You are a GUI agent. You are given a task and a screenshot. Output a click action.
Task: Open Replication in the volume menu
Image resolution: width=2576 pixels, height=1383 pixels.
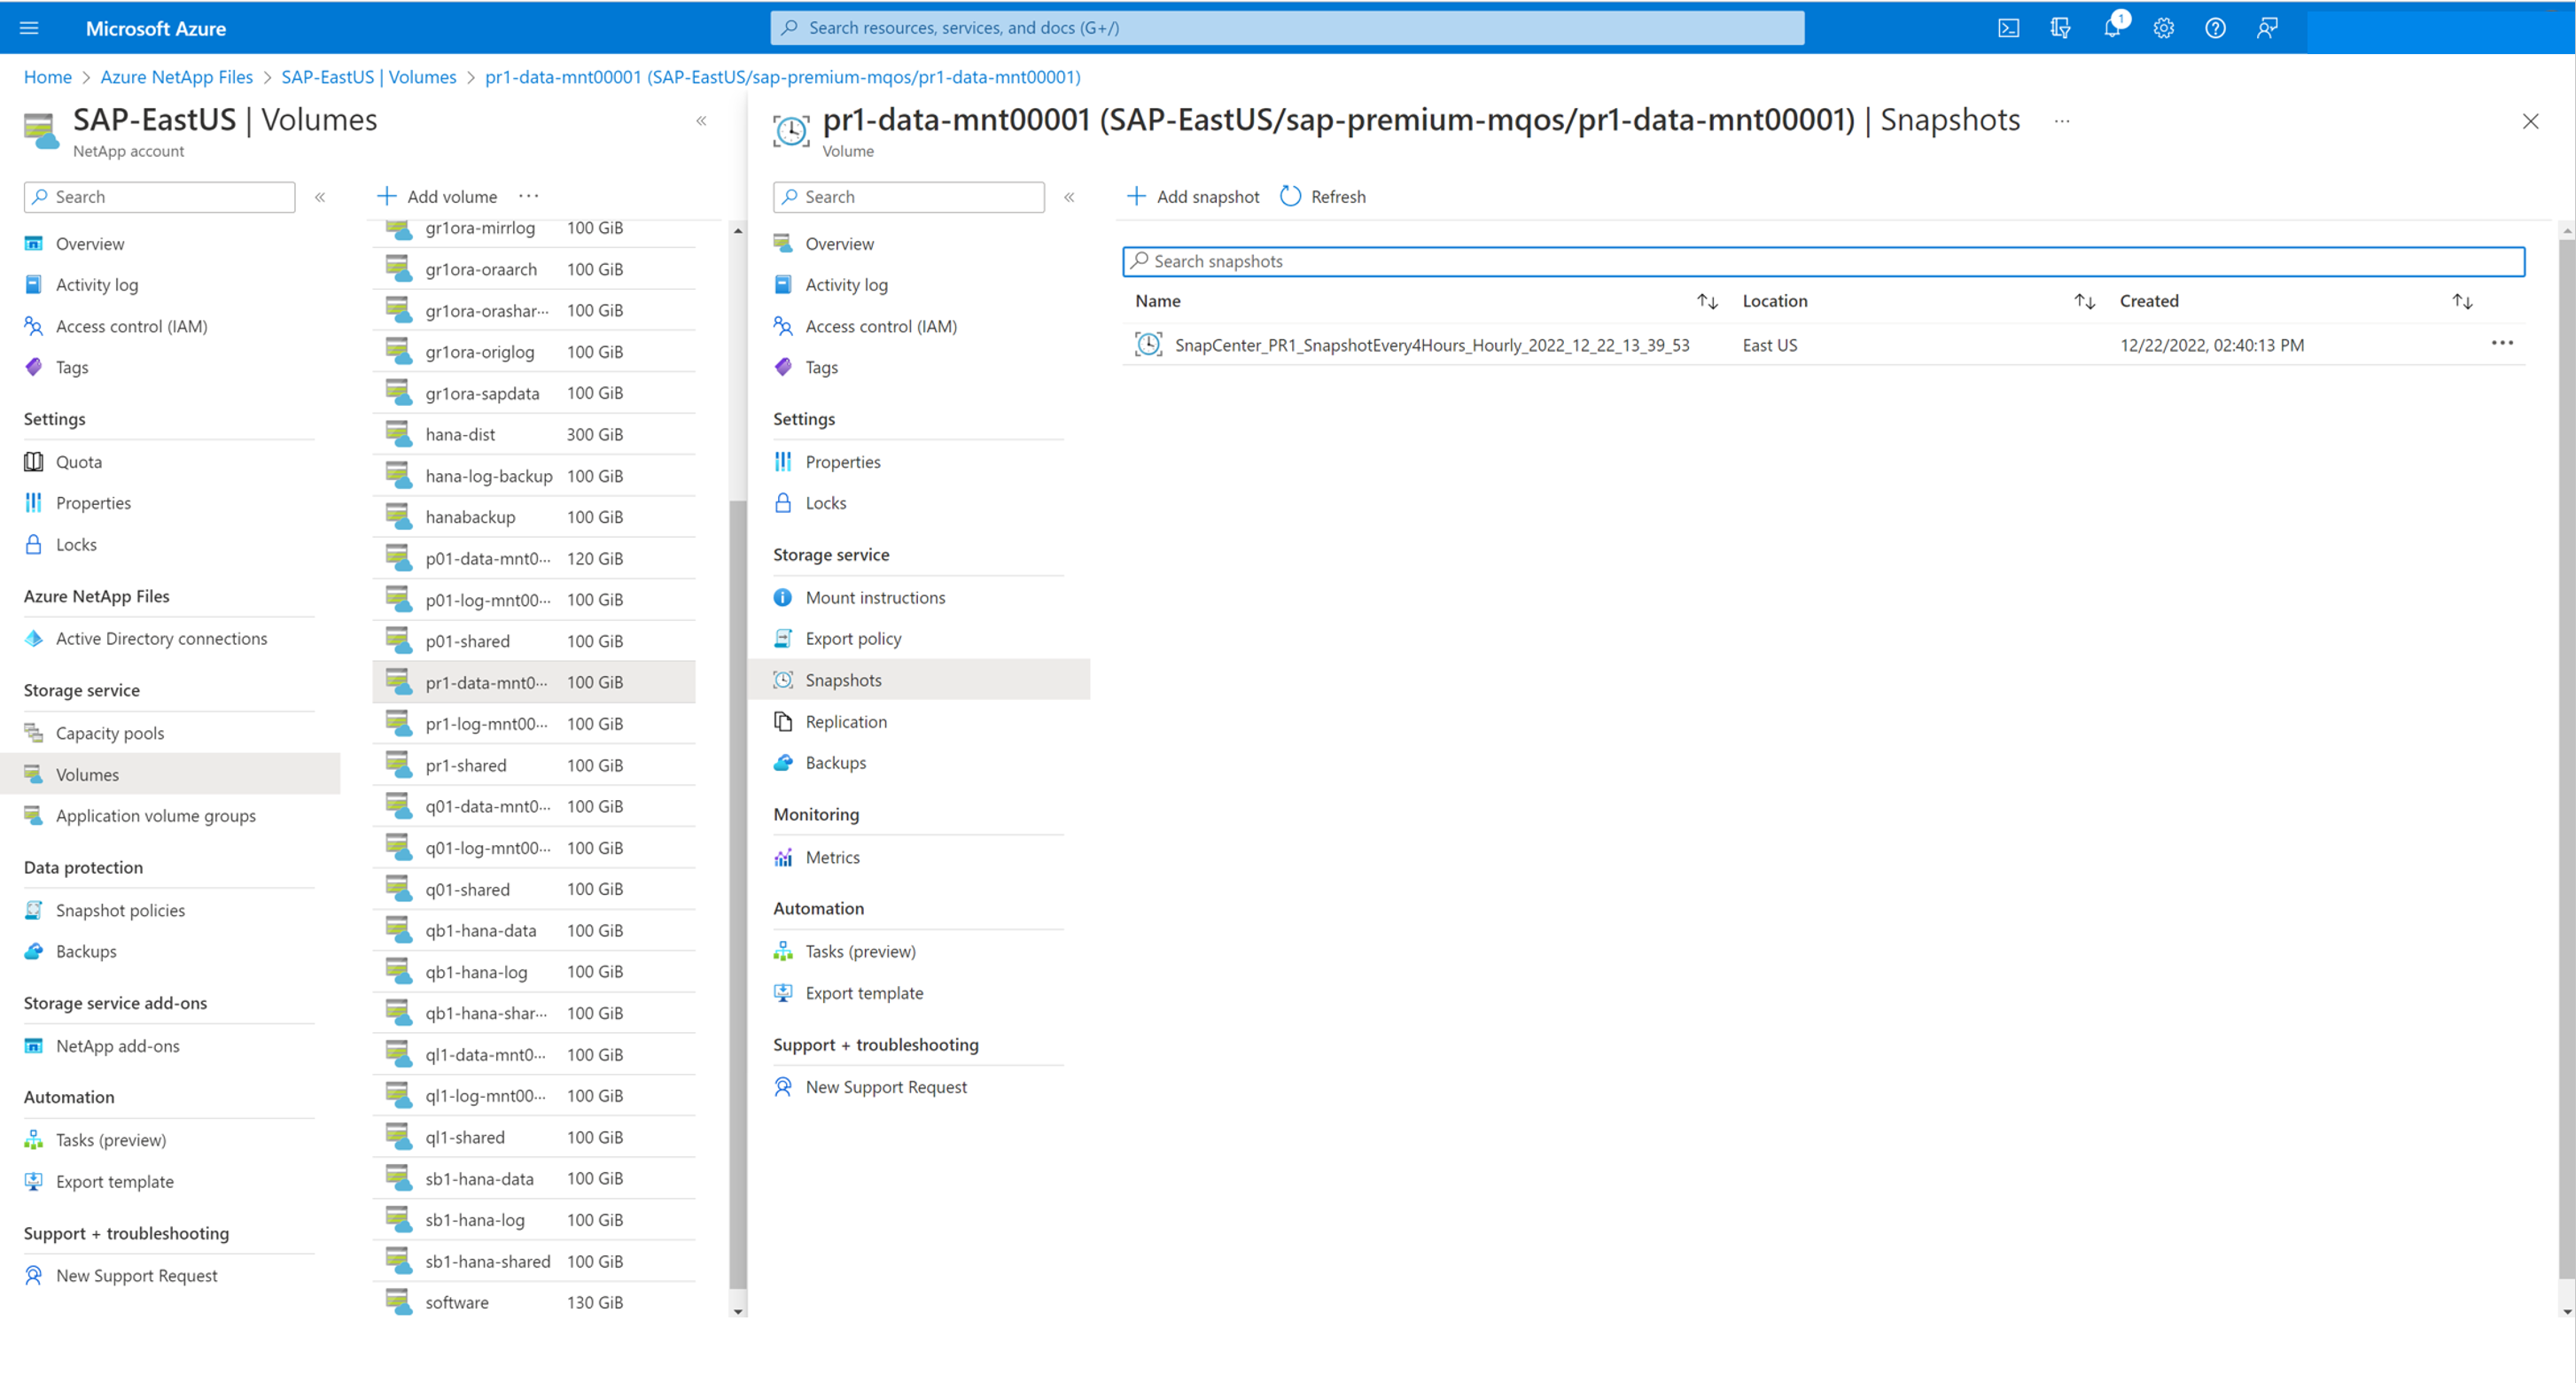[845, 721]
